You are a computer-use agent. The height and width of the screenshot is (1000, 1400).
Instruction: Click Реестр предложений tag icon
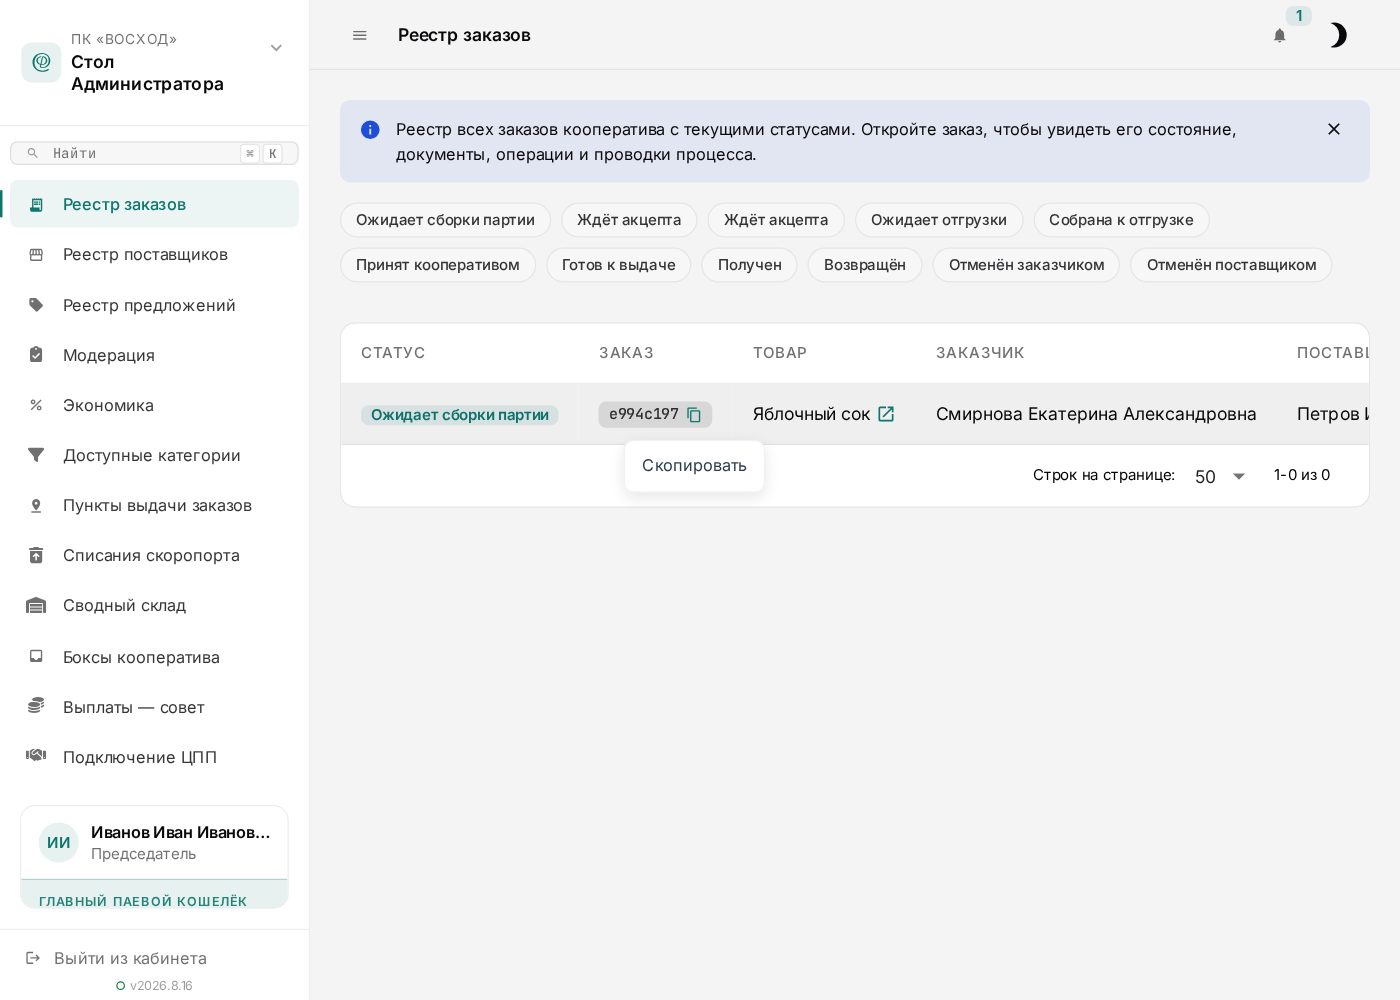click(x=36, y=305)
